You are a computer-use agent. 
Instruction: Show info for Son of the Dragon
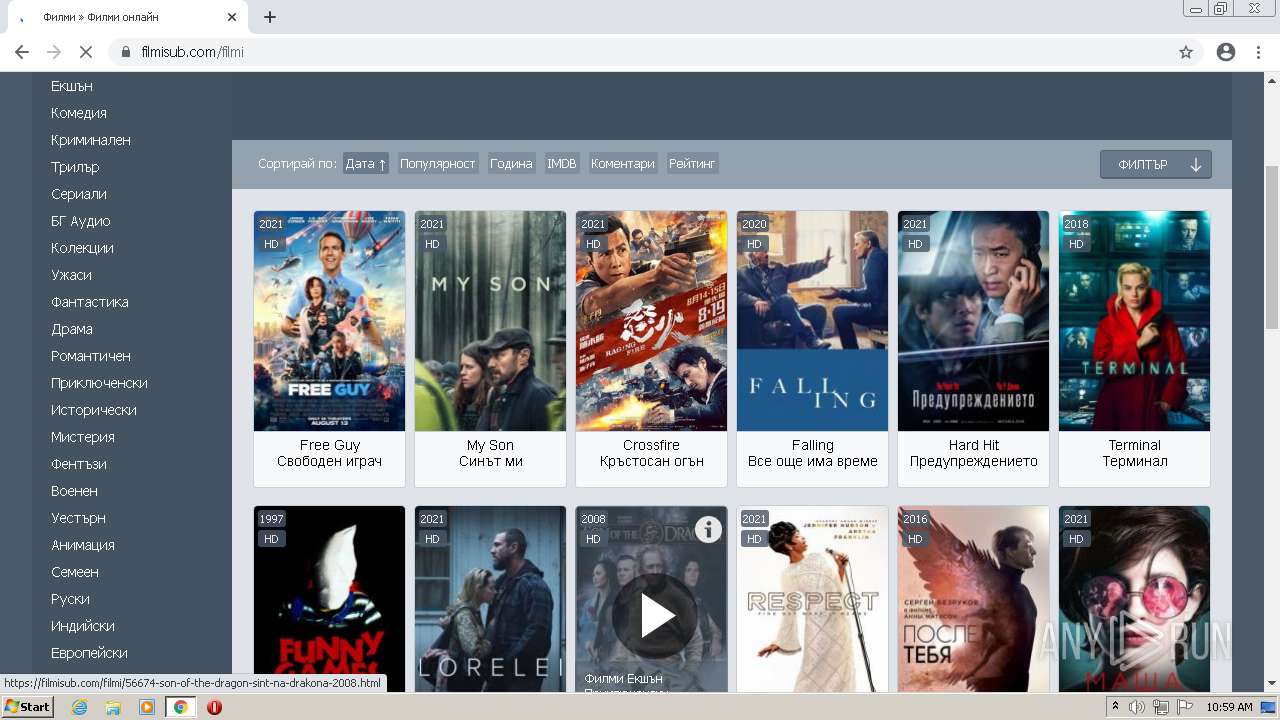[708, 529]
